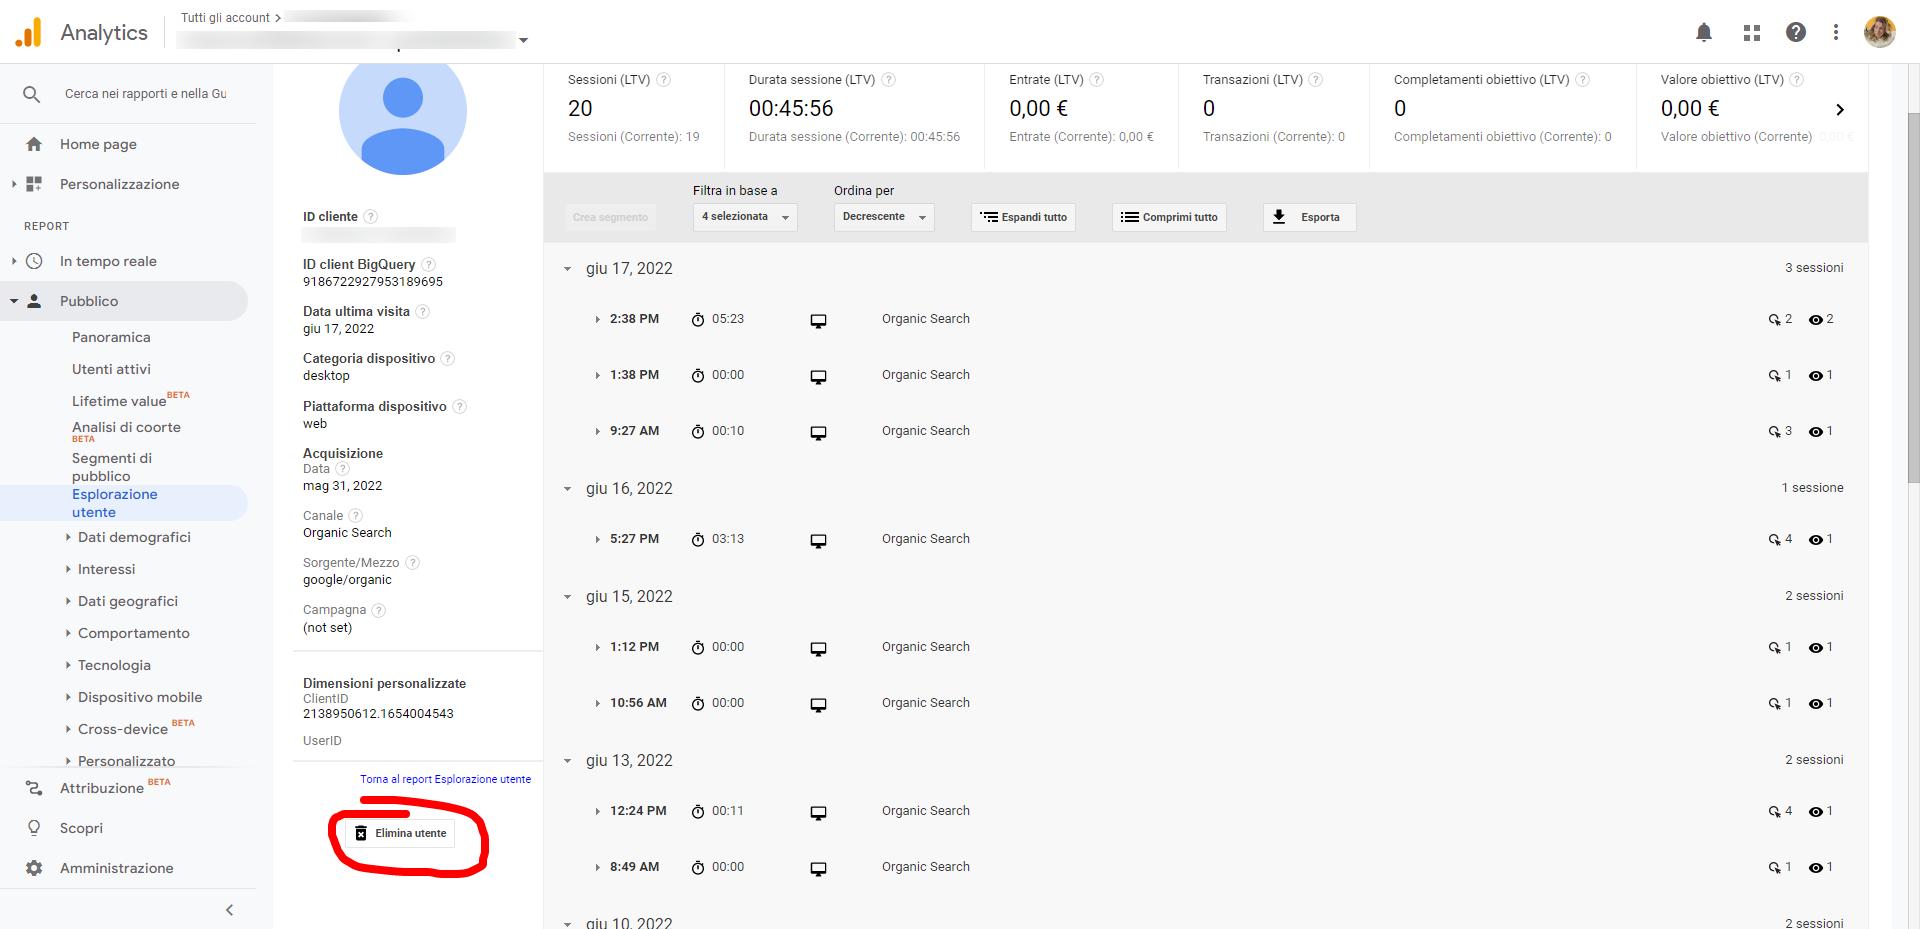1920x929 pixels.
Task: Click the notifications bell icon
Action: [x=1704, y=33]
